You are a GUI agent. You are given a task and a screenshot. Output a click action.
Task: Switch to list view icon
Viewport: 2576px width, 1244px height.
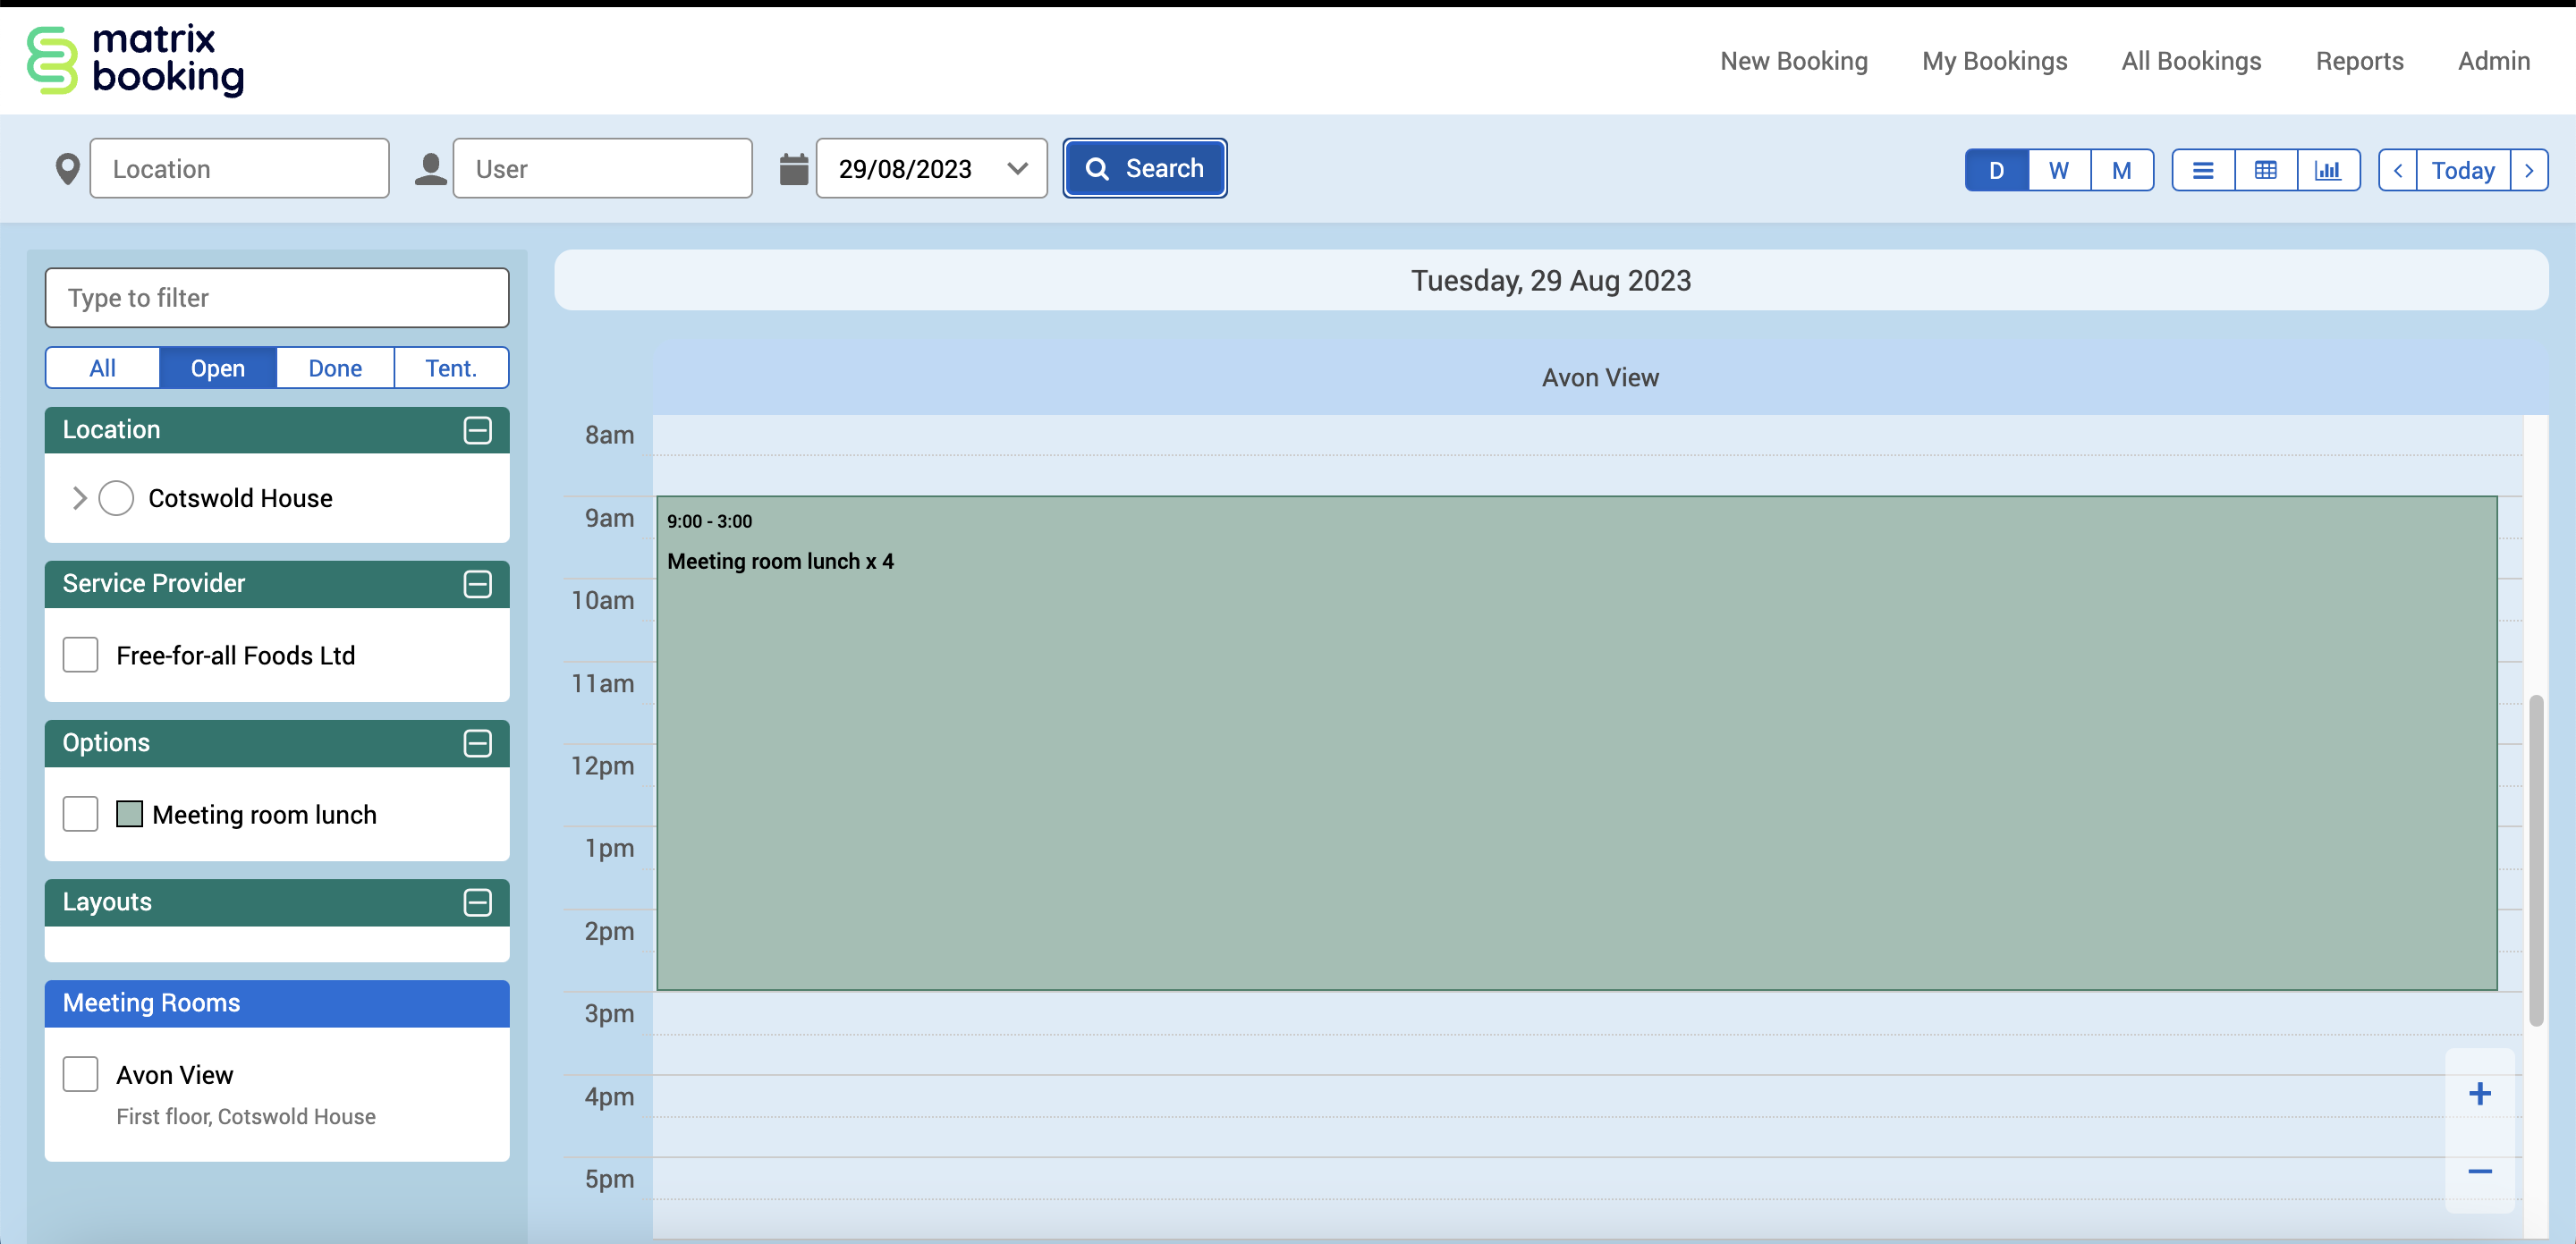pyautogui.click(x=2203, y=170)
